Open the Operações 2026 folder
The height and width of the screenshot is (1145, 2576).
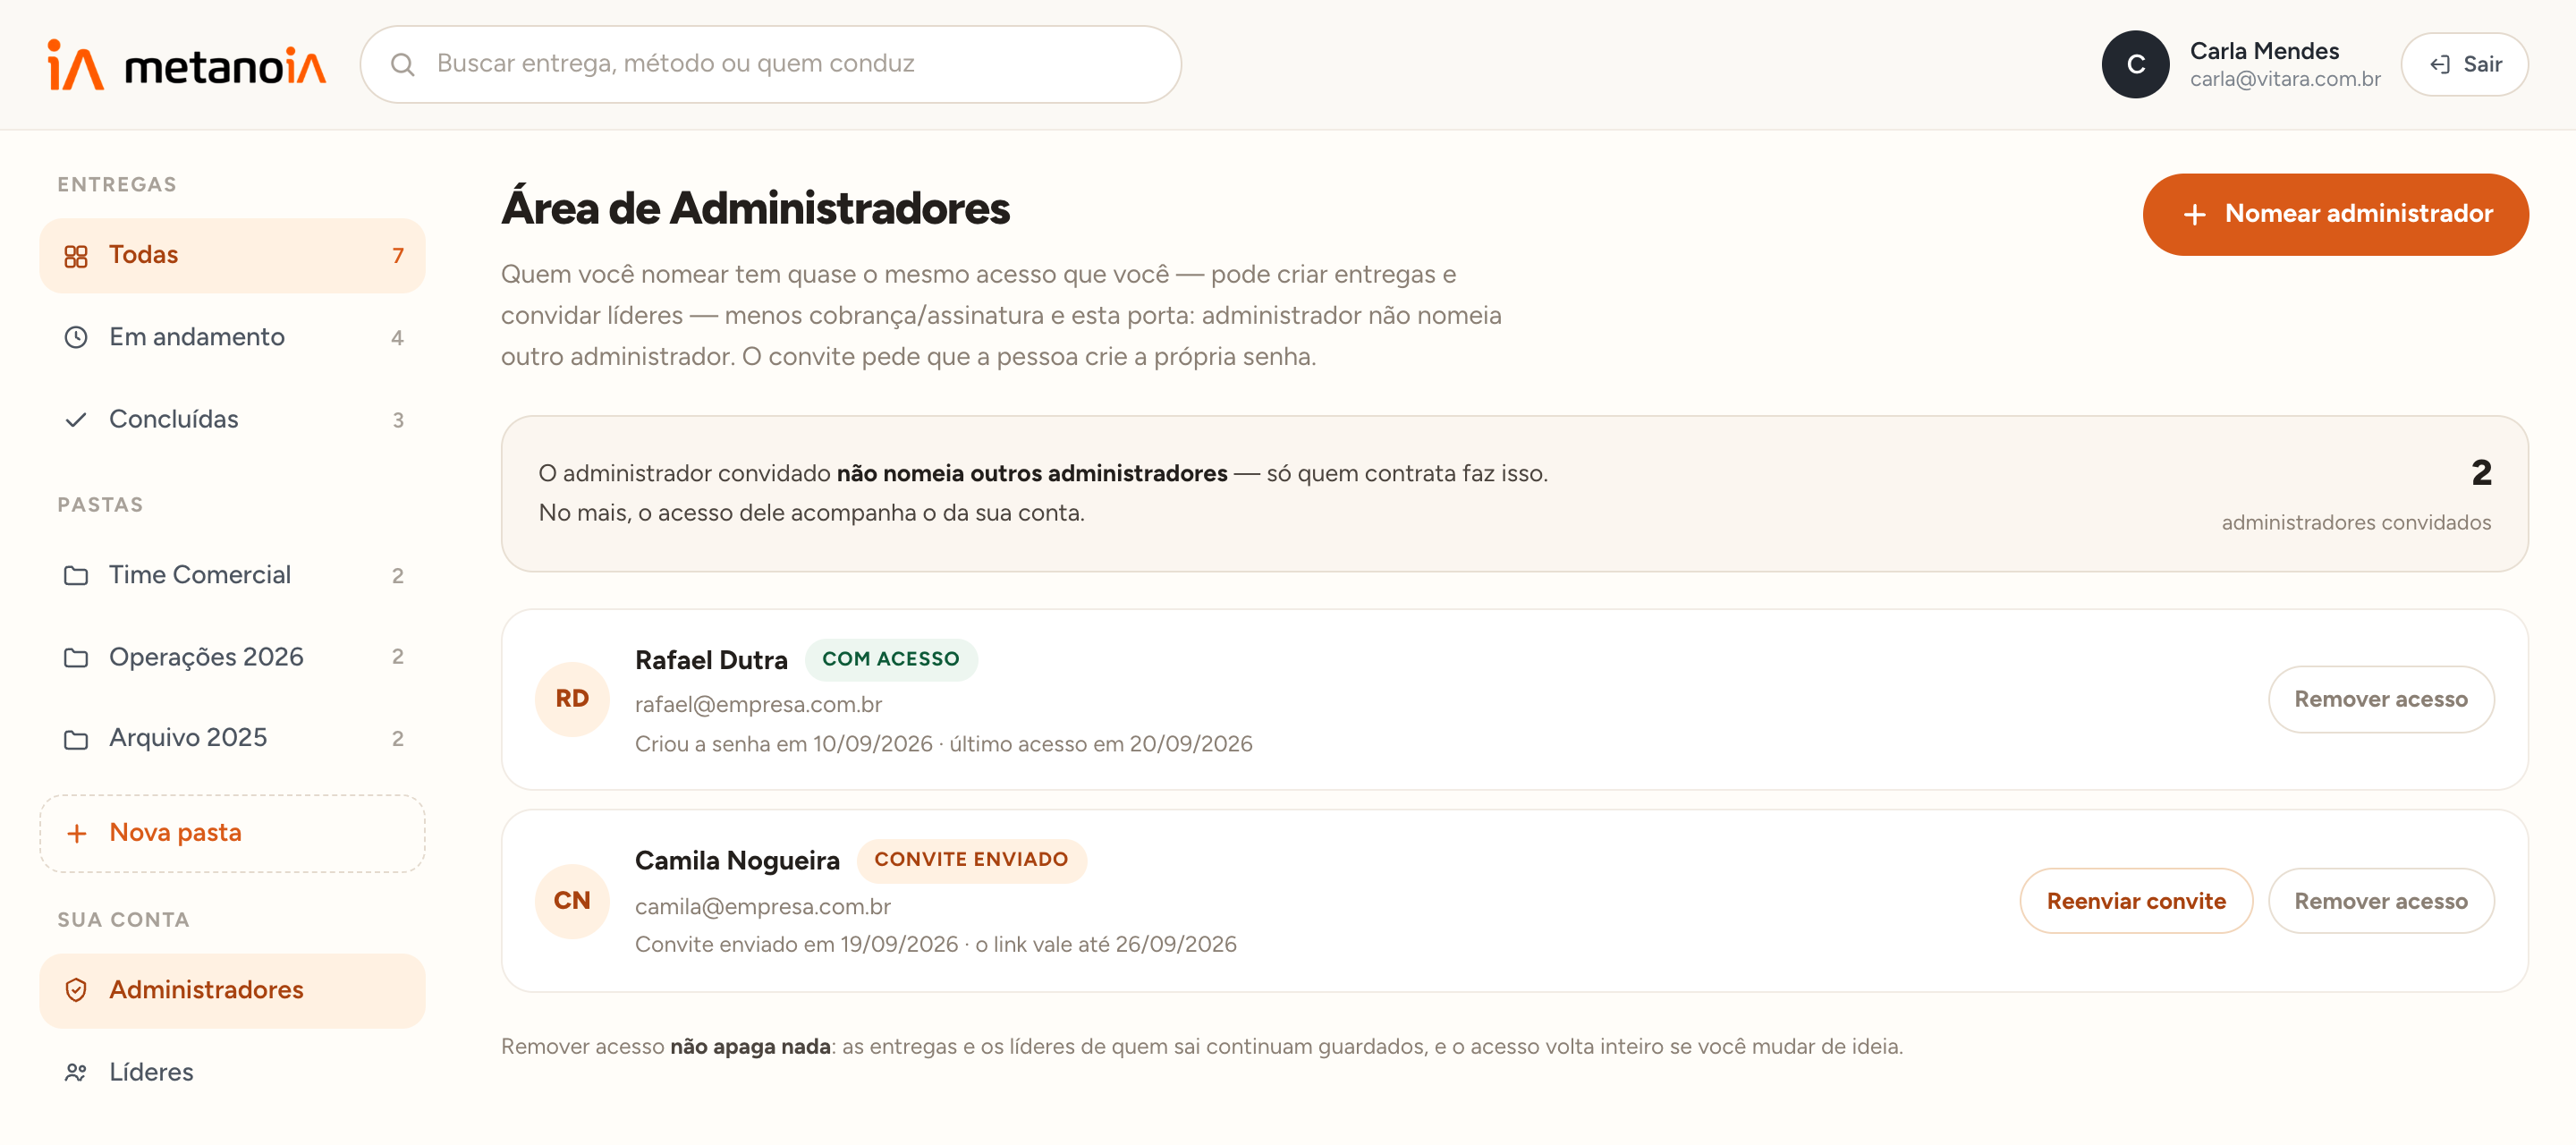[x=232, y=658]
